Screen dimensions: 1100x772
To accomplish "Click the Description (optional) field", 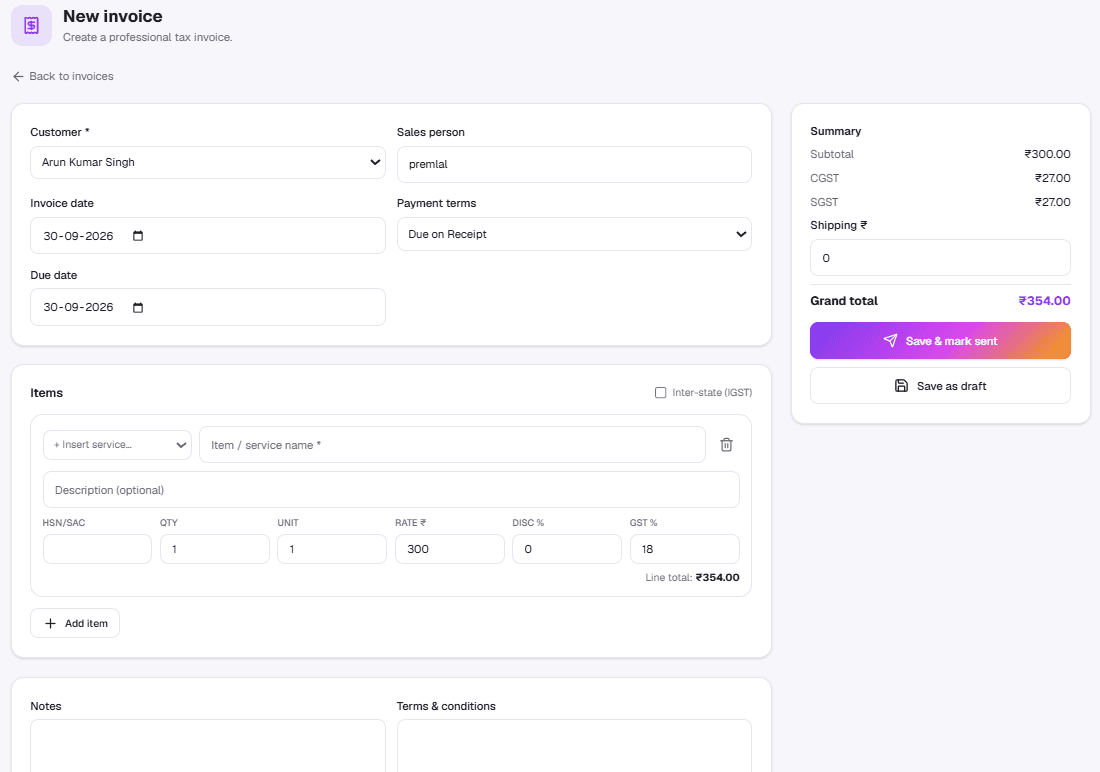I will [x=391, y=490].
